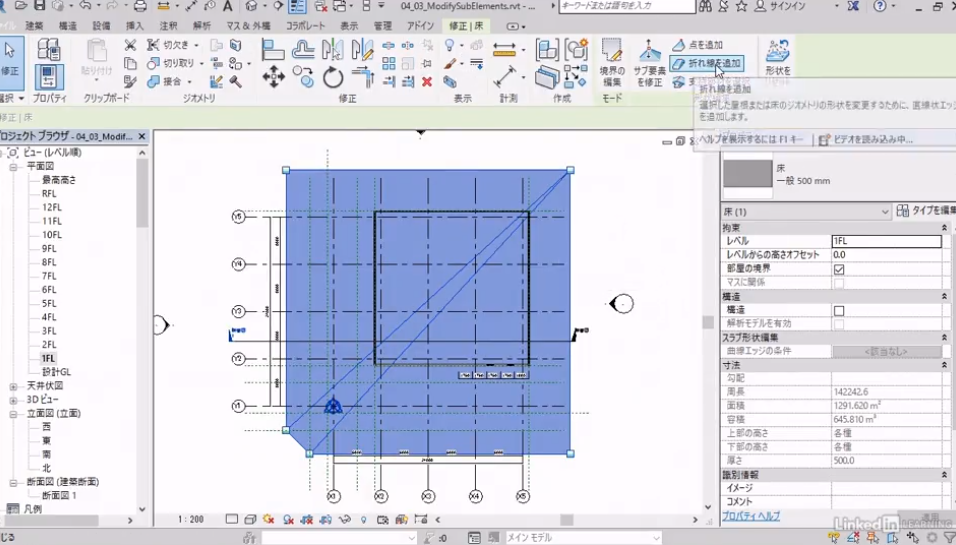The image size is (956, 545).
Task: Click the red Delete X icon
Action: [427, 81]
